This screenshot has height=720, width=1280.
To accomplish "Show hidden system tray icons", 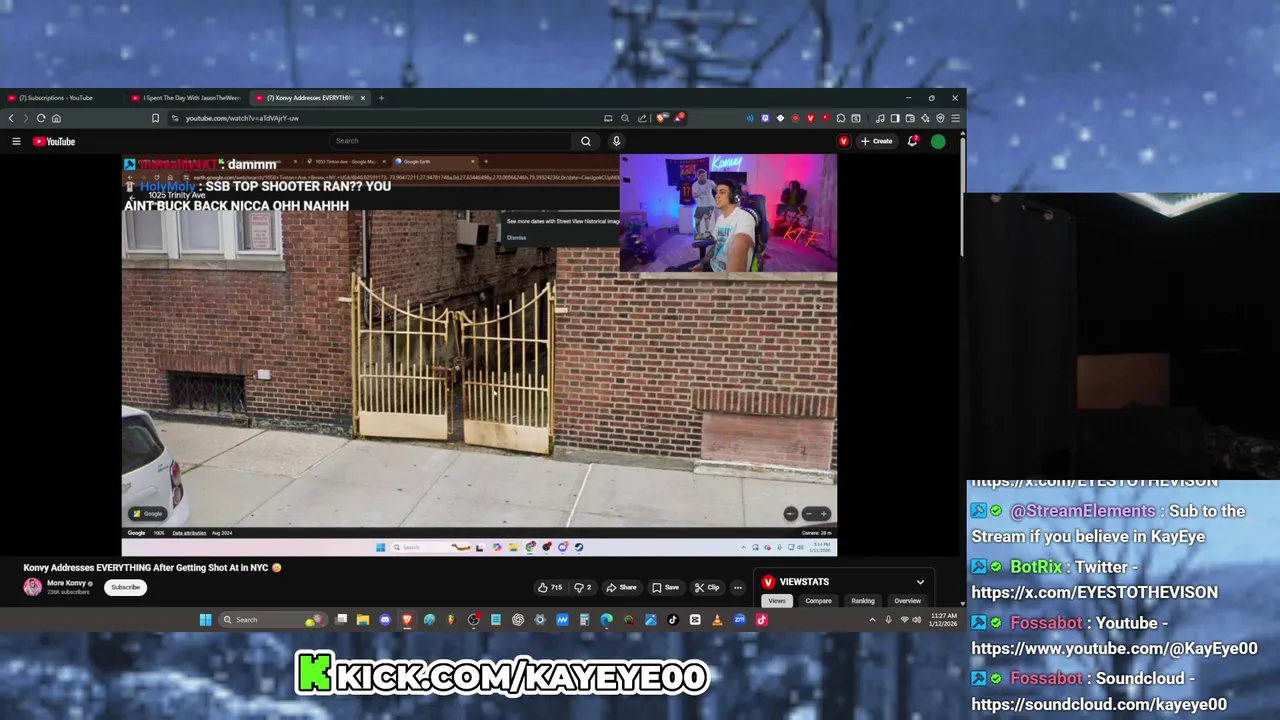I will [x=872, y=620].
